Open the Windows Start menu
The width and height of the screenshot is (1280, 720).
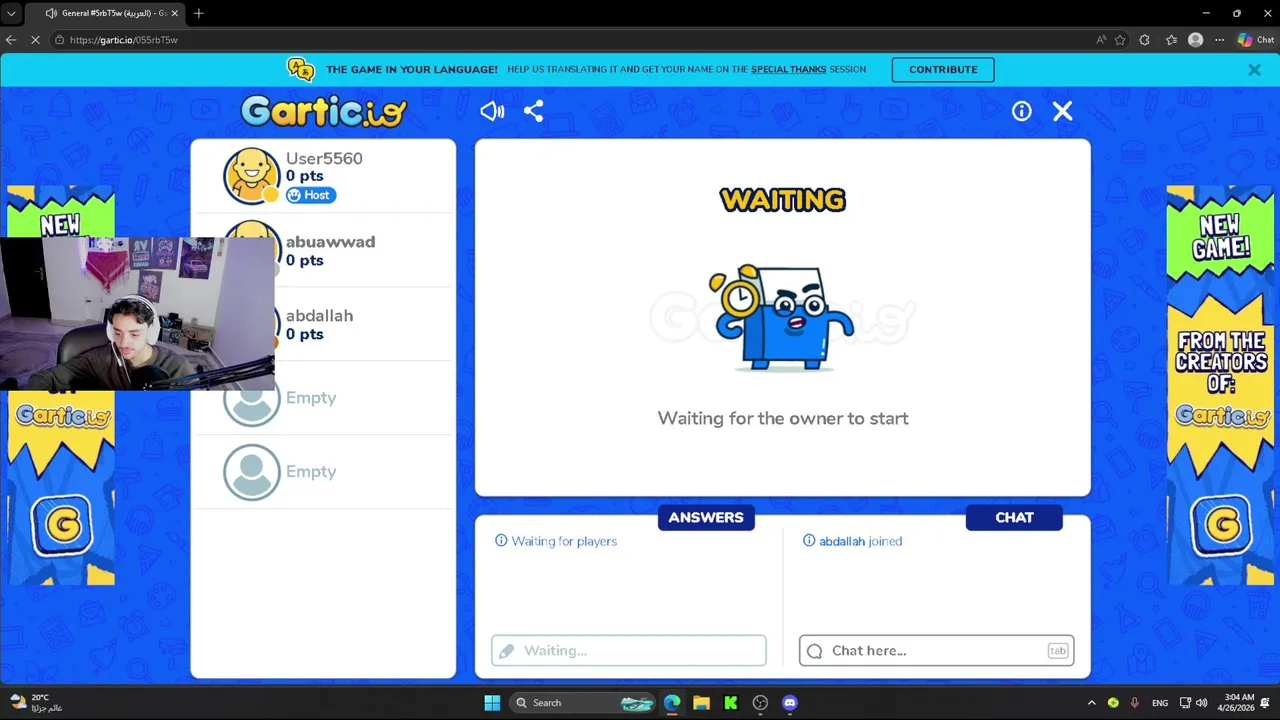[492, 703]
